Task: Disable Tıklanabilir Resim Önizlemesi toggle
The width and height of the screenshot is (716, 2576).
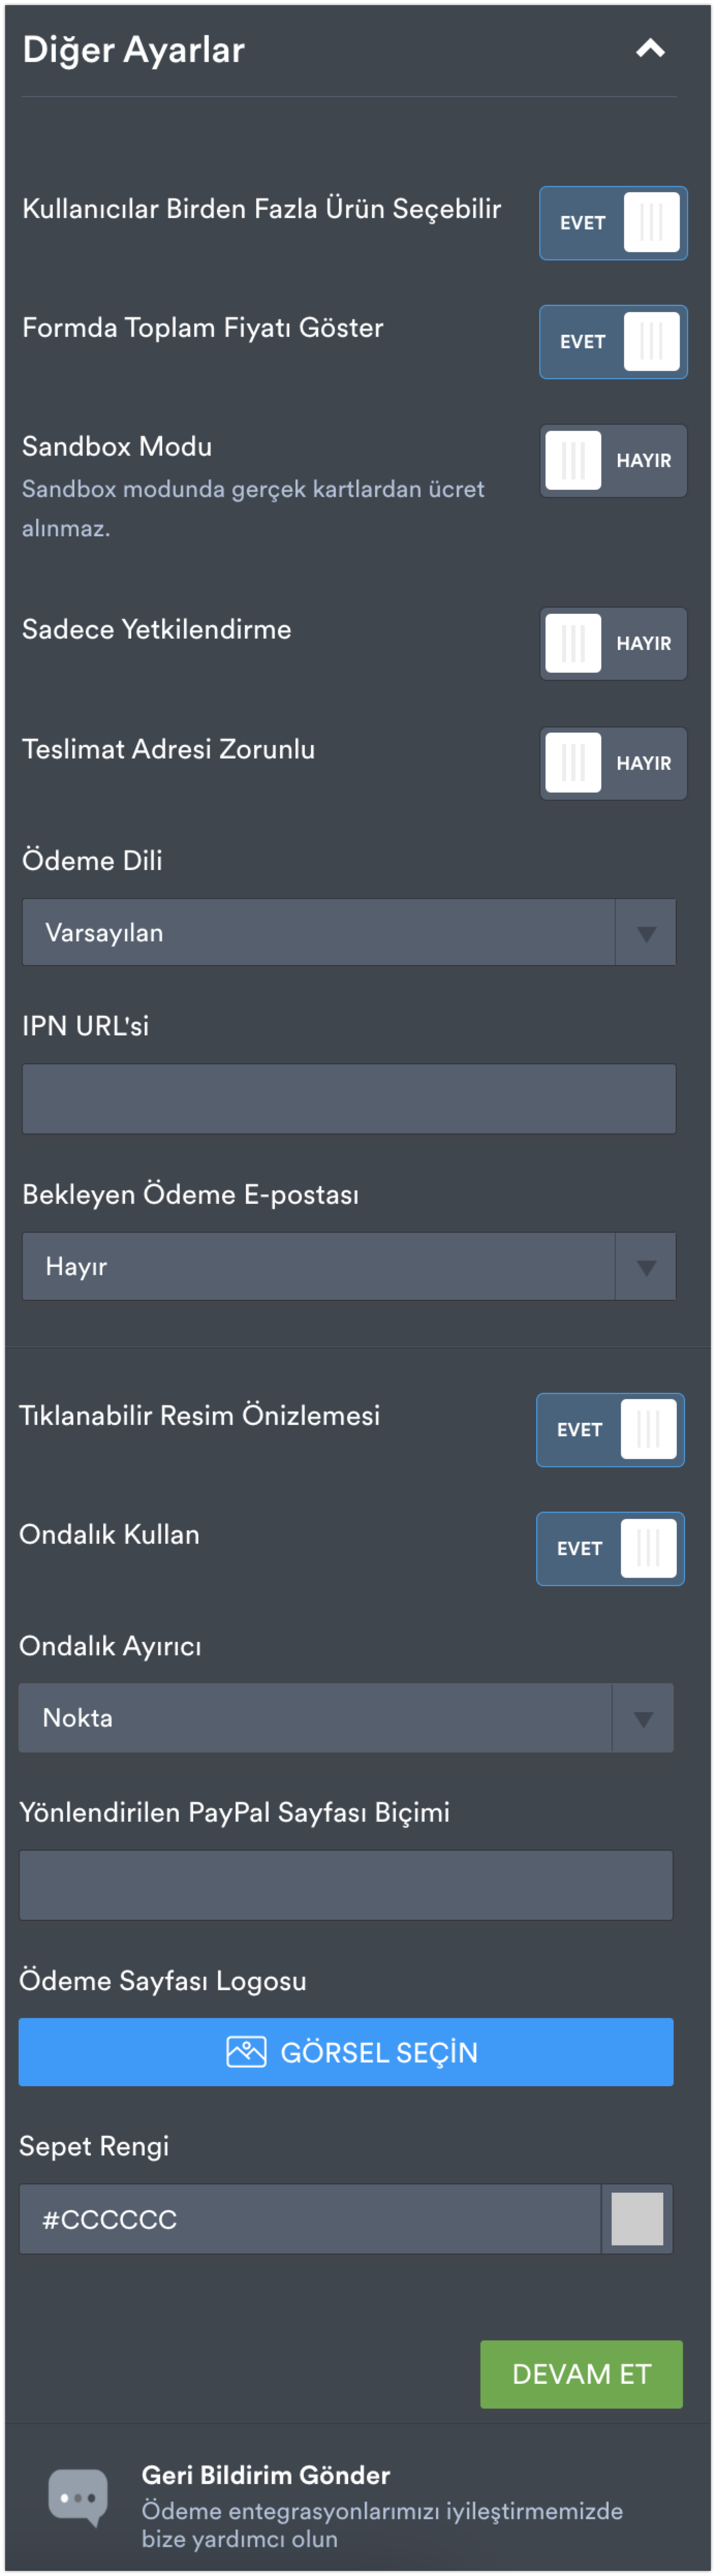Action: tap(609, 1430)
